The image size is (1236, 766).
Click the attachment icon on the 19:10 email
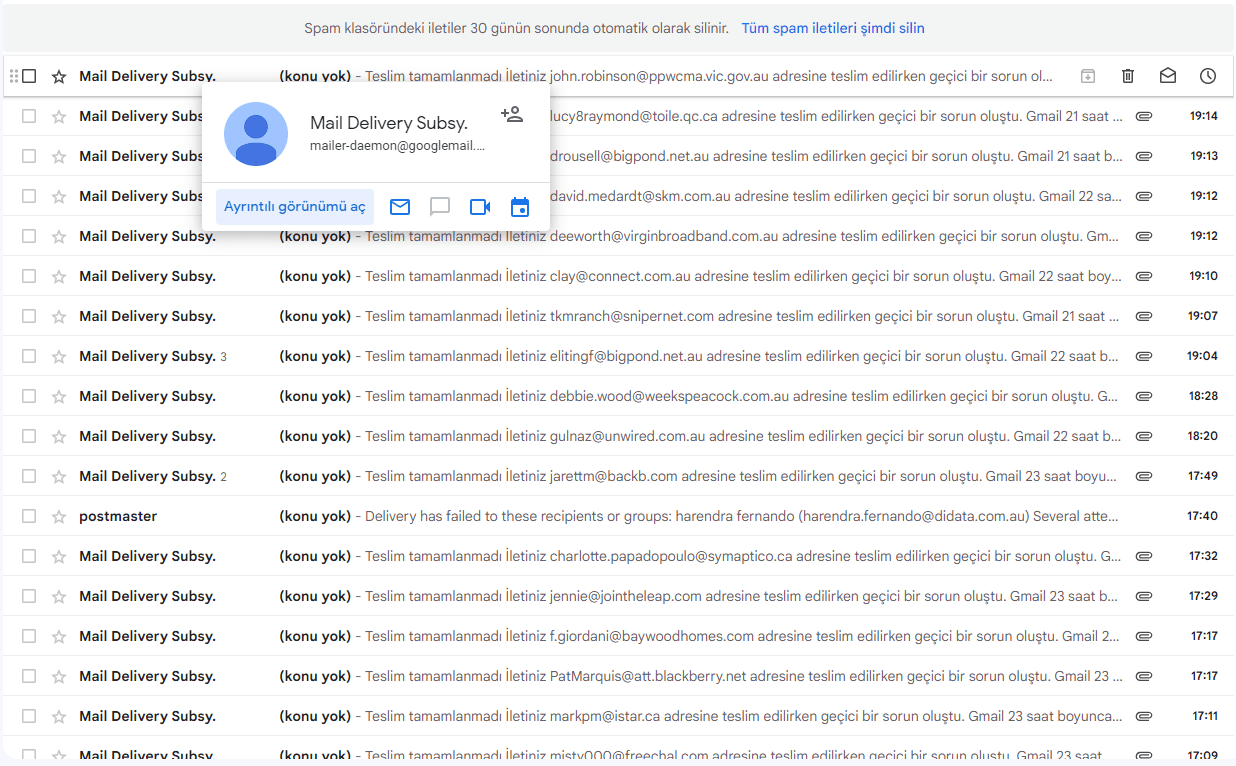[x=1144, y=276]
